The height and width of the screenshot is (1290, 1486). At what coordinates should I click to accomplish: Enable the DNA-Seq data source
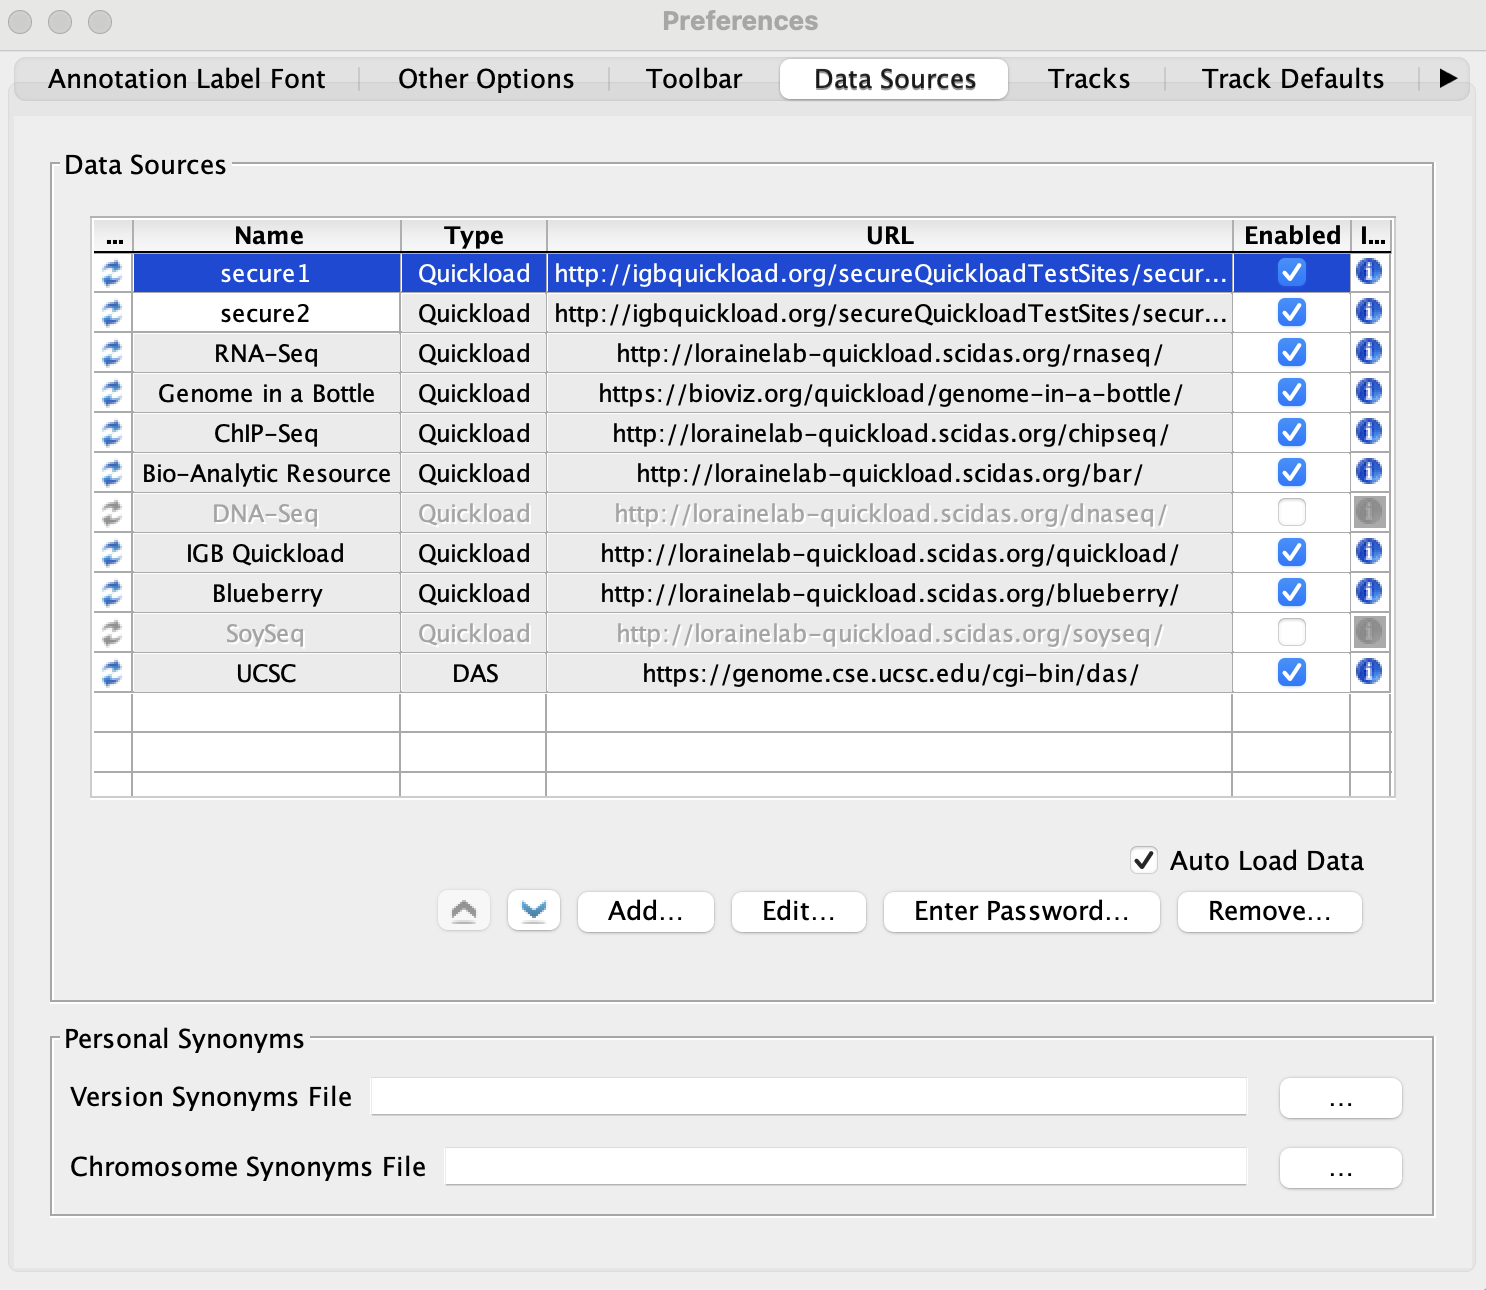pos(1292,512)
